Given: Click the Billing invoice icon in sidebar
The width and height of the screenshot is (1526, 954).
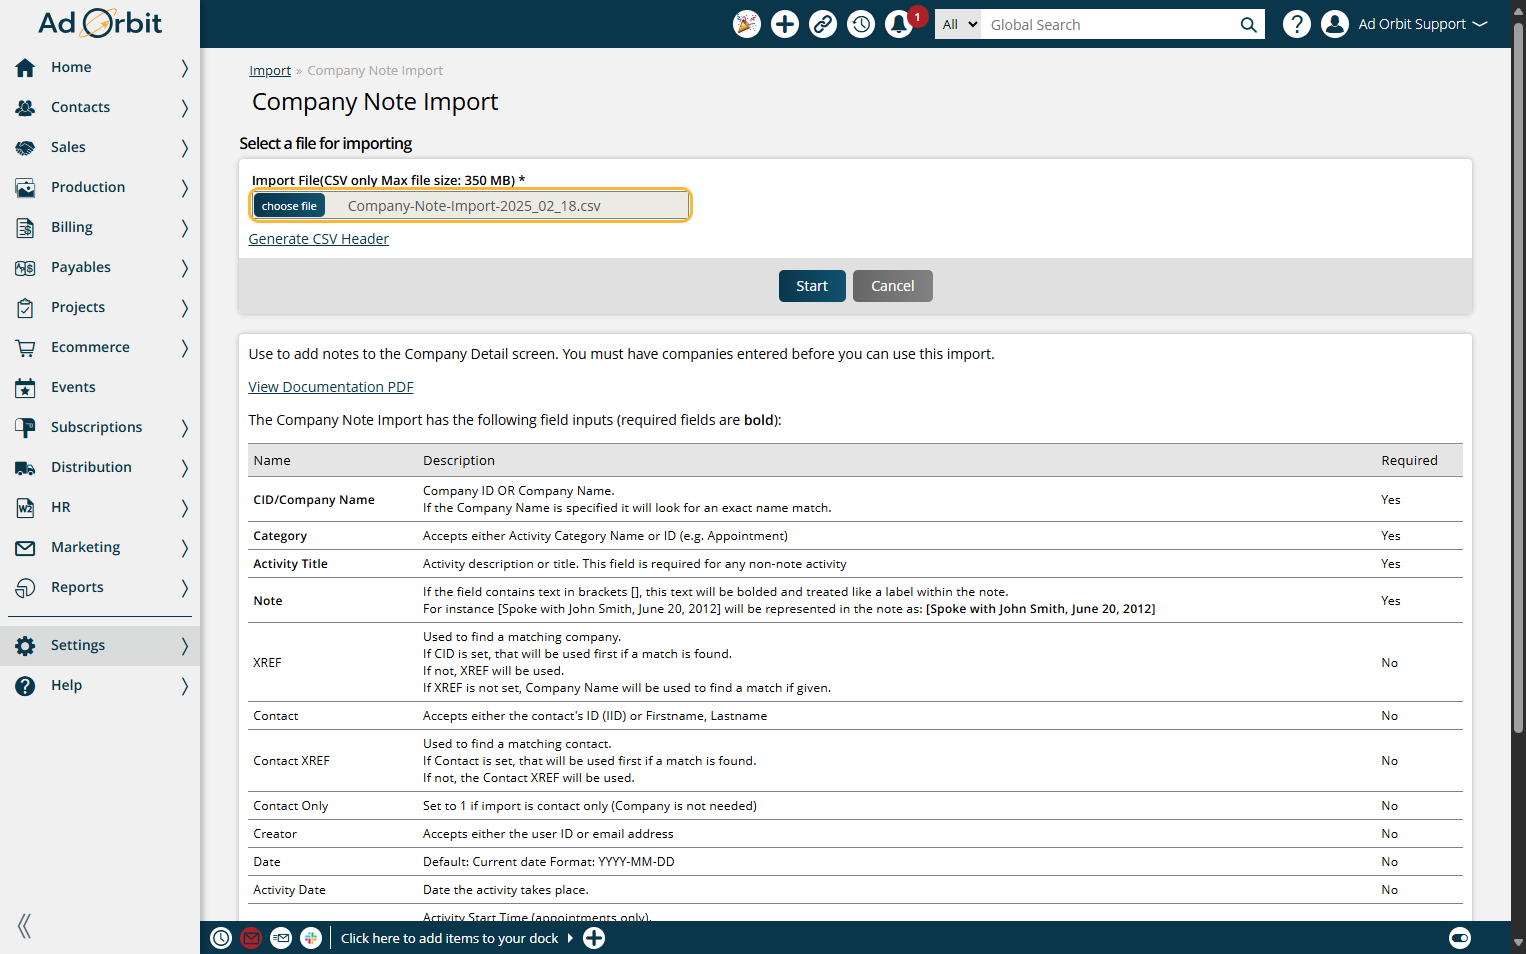Looking at the screenshot, I should (x=25, y=227).
